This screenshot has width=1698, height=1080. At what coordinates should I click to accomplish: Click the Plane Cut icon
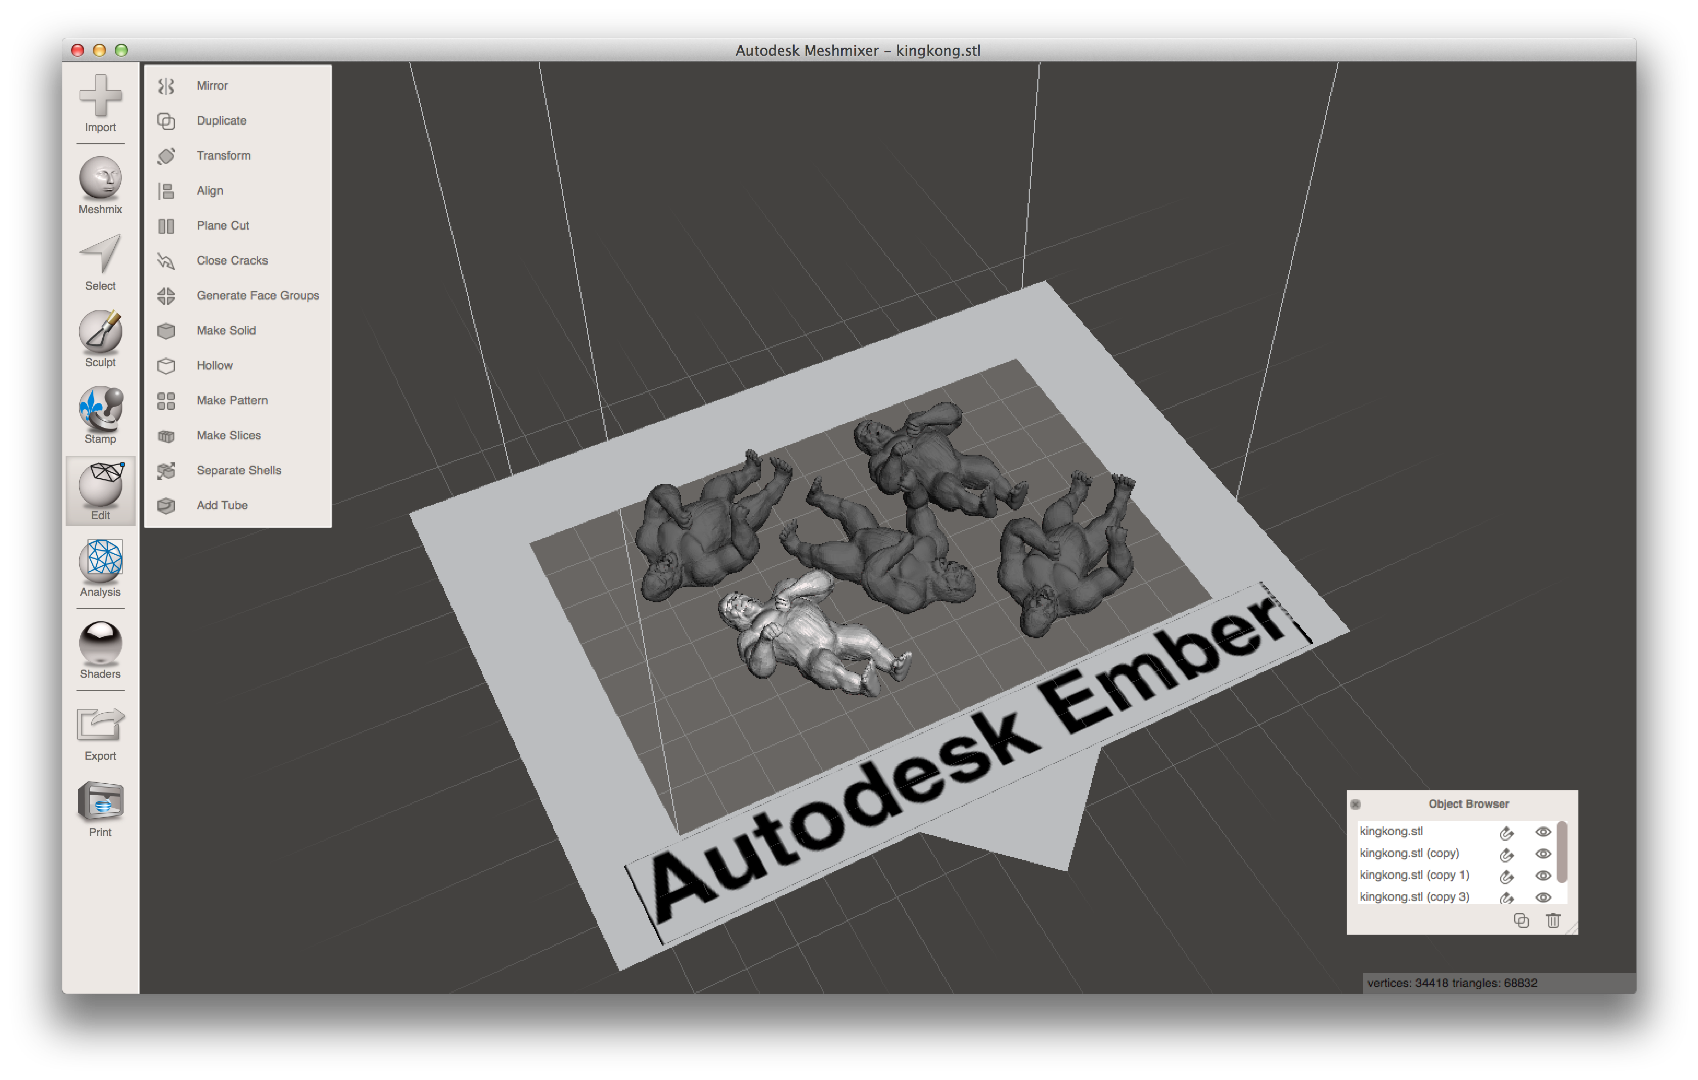coord(166,226)
